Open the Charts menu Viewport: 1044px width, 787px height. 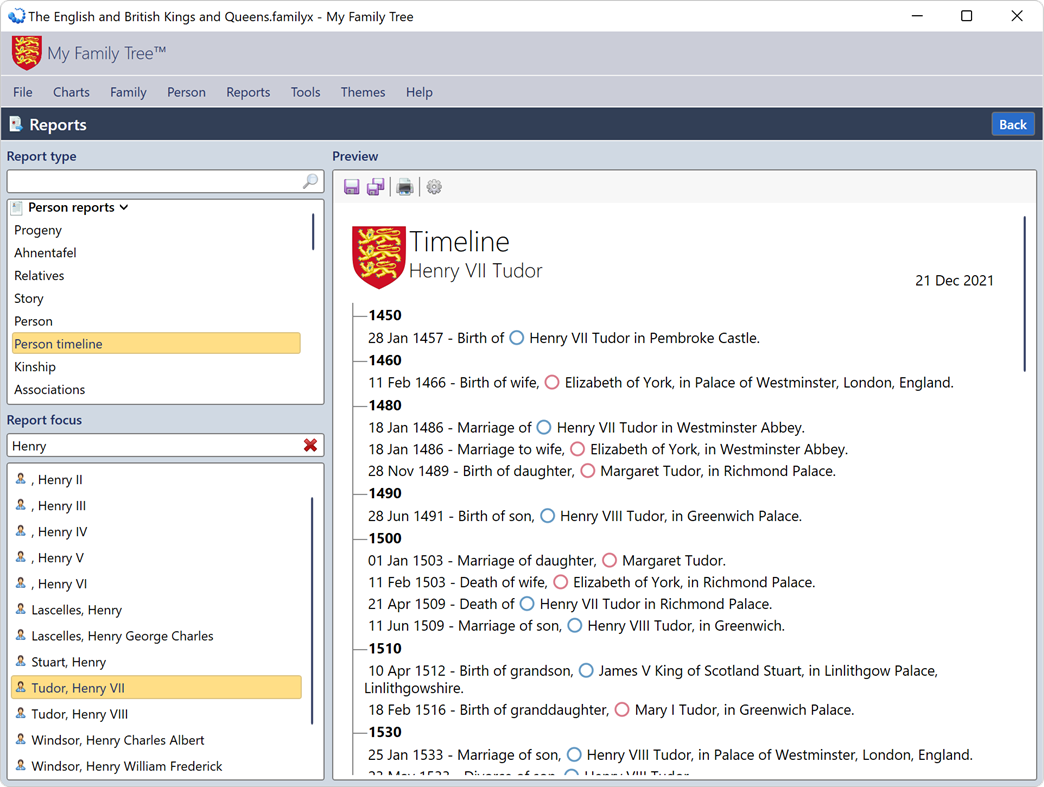(71, 92)
